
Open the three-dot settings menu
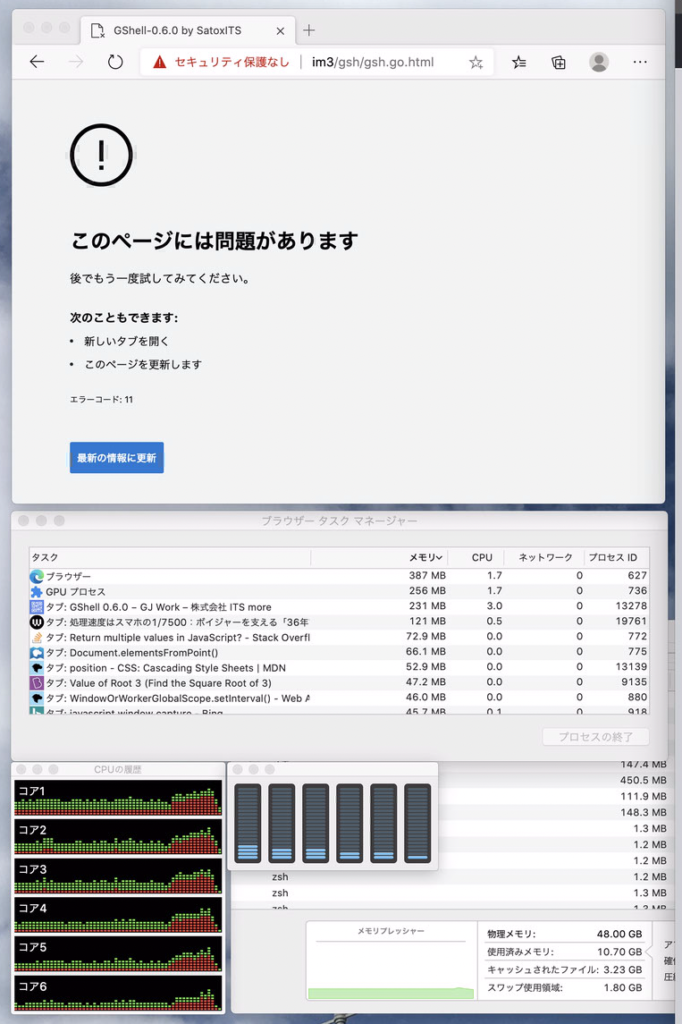coord(640,62)
